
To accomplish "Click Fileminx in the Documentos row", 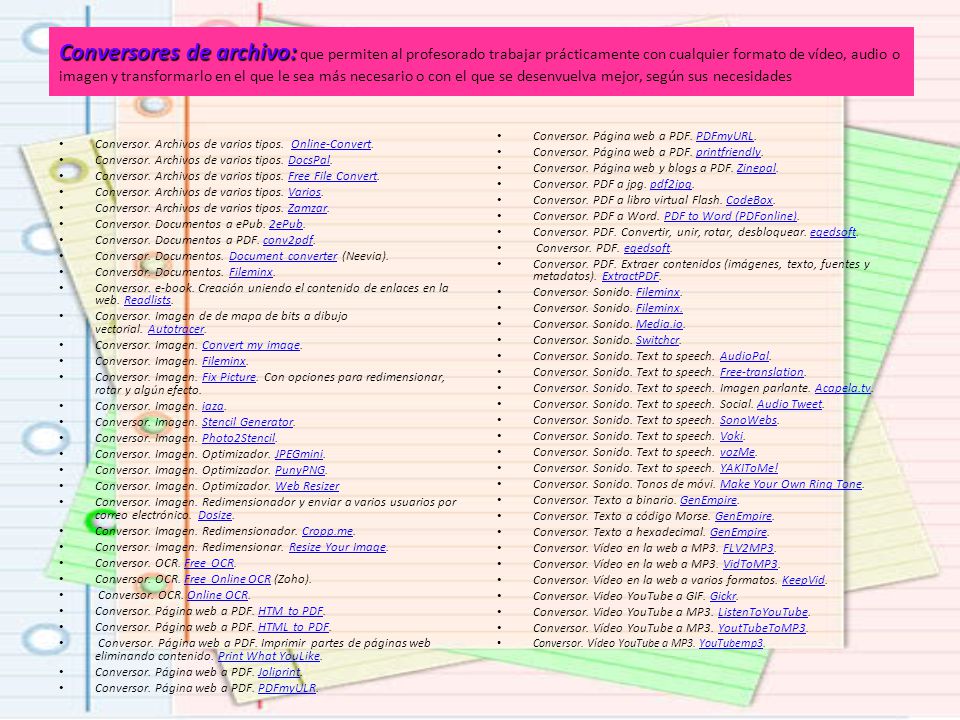I will coord(251,272).
